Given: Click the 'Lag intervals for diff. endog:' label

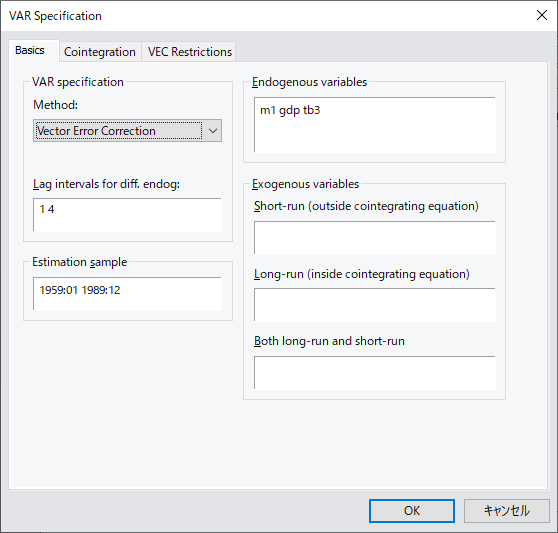Looking at the screenshot, I should click(x=106, y=184).
